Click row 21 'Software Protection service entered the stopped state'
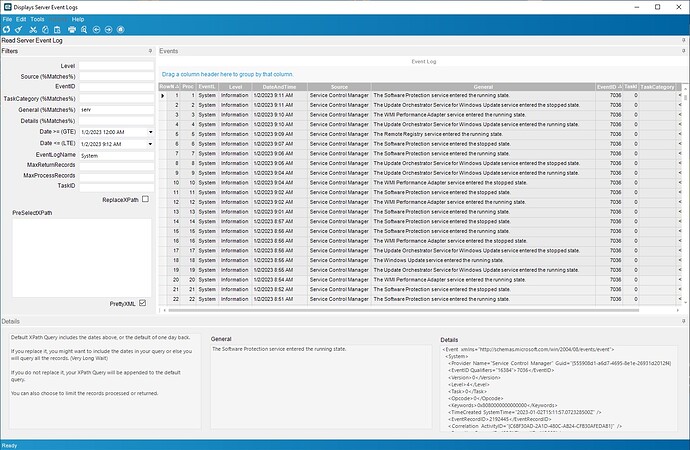690x450 pixels. 420,289
